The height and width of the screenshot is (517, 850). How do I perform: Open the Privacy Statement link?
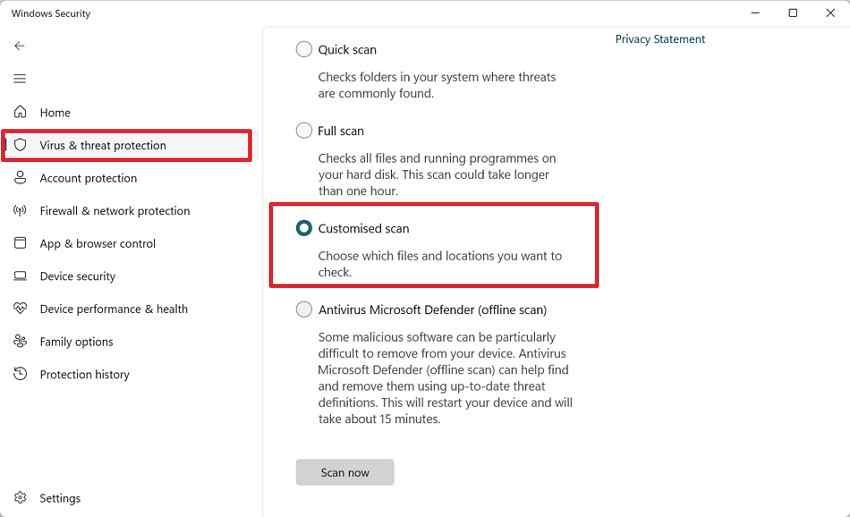coord(660,39)
